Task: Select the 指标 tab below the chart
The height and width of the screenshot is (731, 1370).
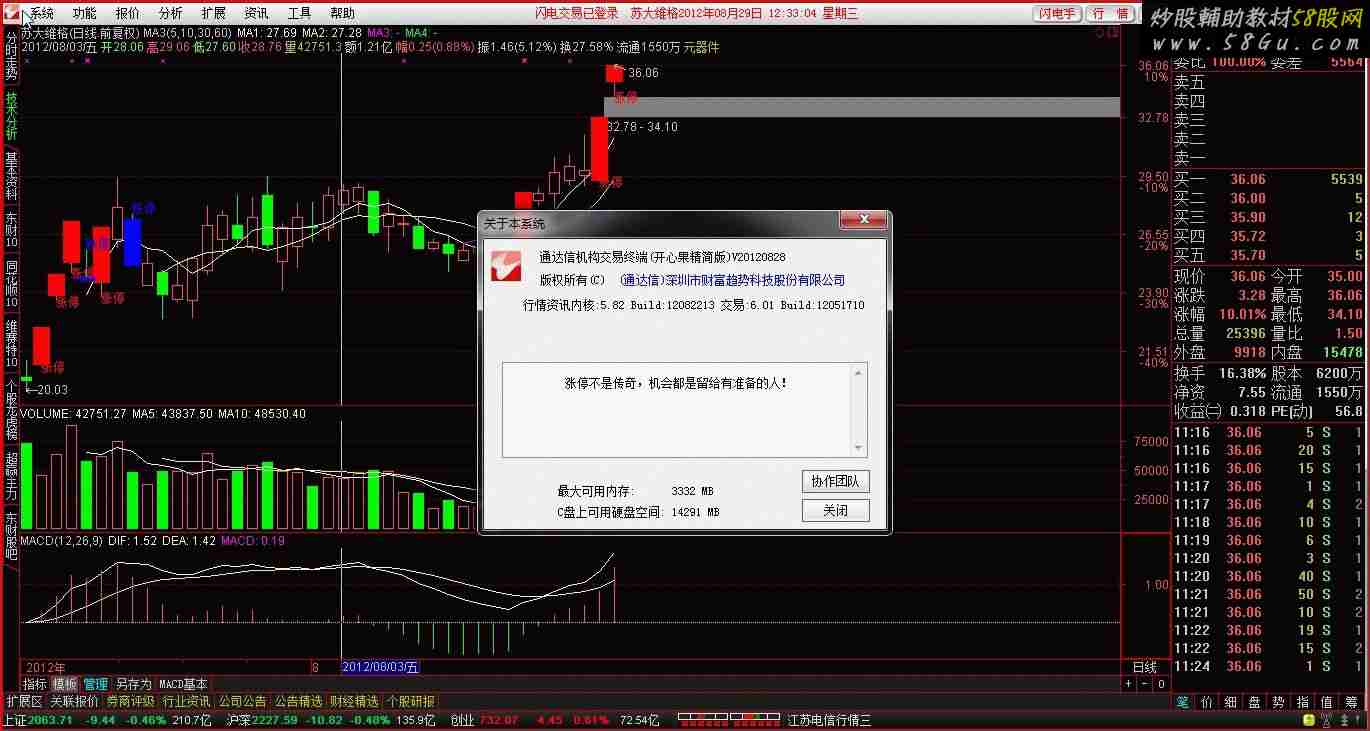Action: 35,684
